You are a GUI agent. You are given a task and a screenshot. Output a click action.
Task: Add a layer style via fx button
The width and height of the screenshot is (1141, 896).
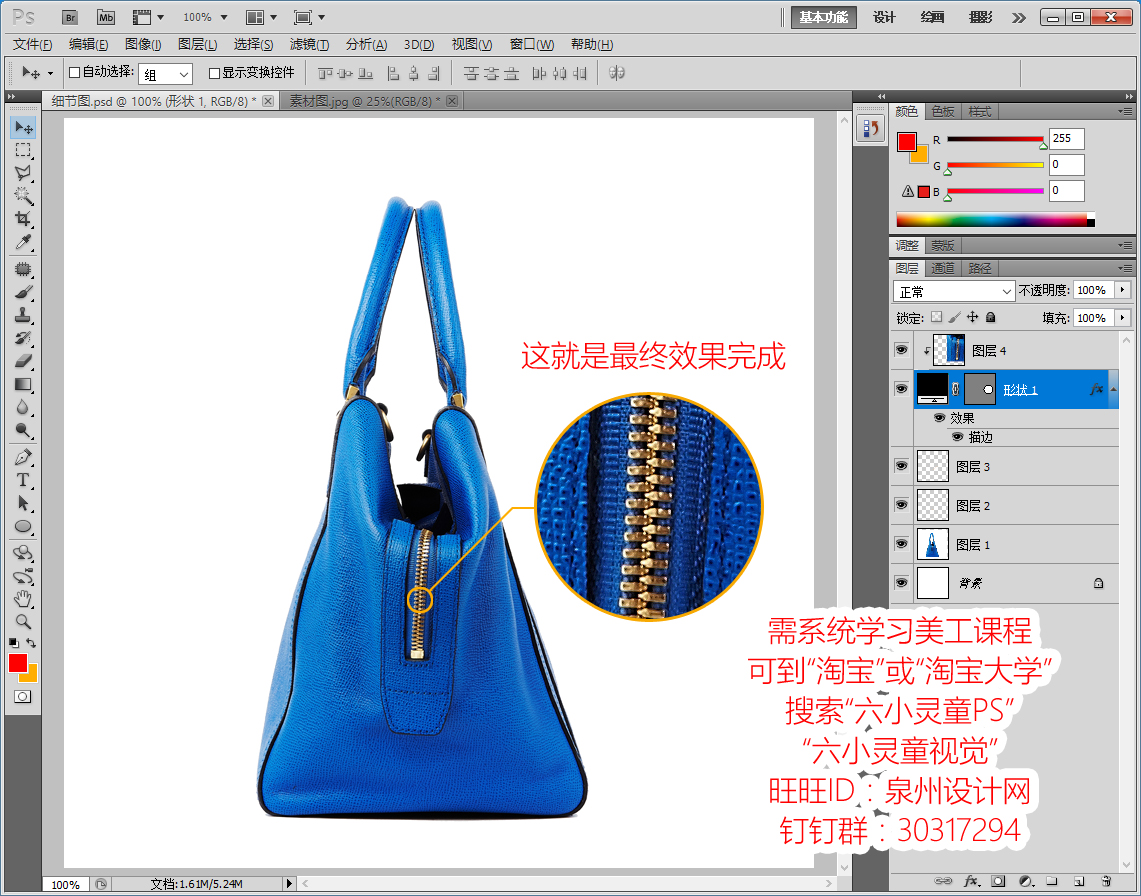click(x=971, y=881)
